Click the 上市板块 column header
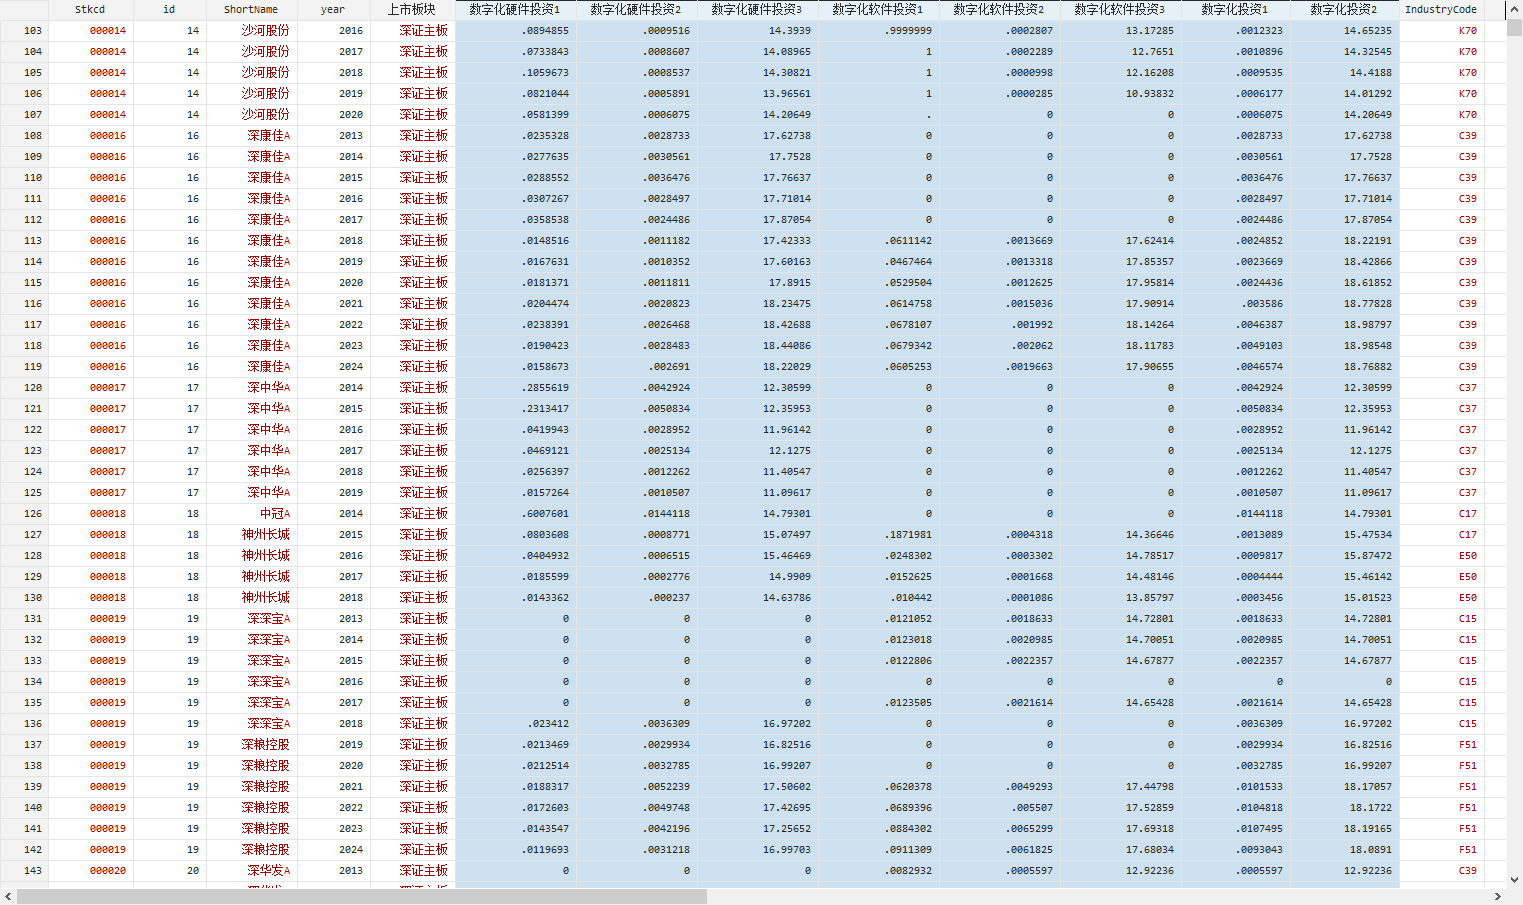 [412, 10]
